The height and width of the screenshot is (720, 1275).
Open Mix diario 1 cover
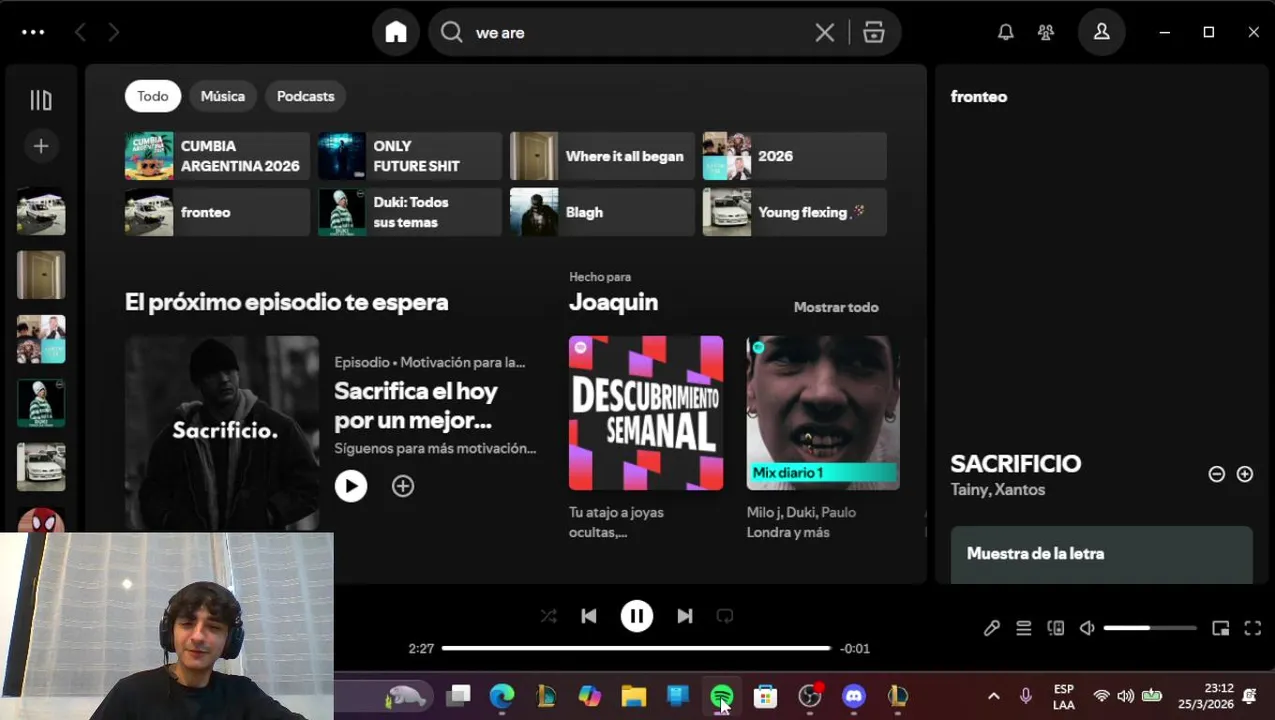click(823, 413)
